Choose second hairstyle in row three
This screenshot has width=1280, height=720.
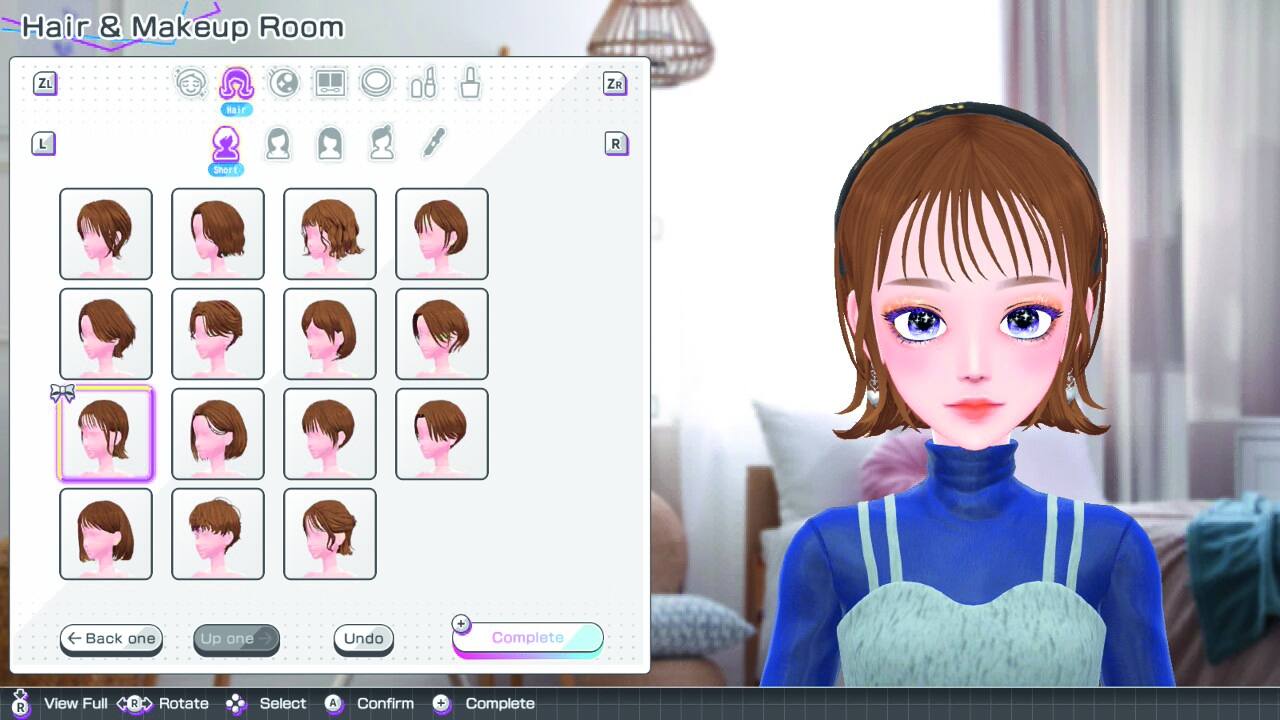pos(218,434)
